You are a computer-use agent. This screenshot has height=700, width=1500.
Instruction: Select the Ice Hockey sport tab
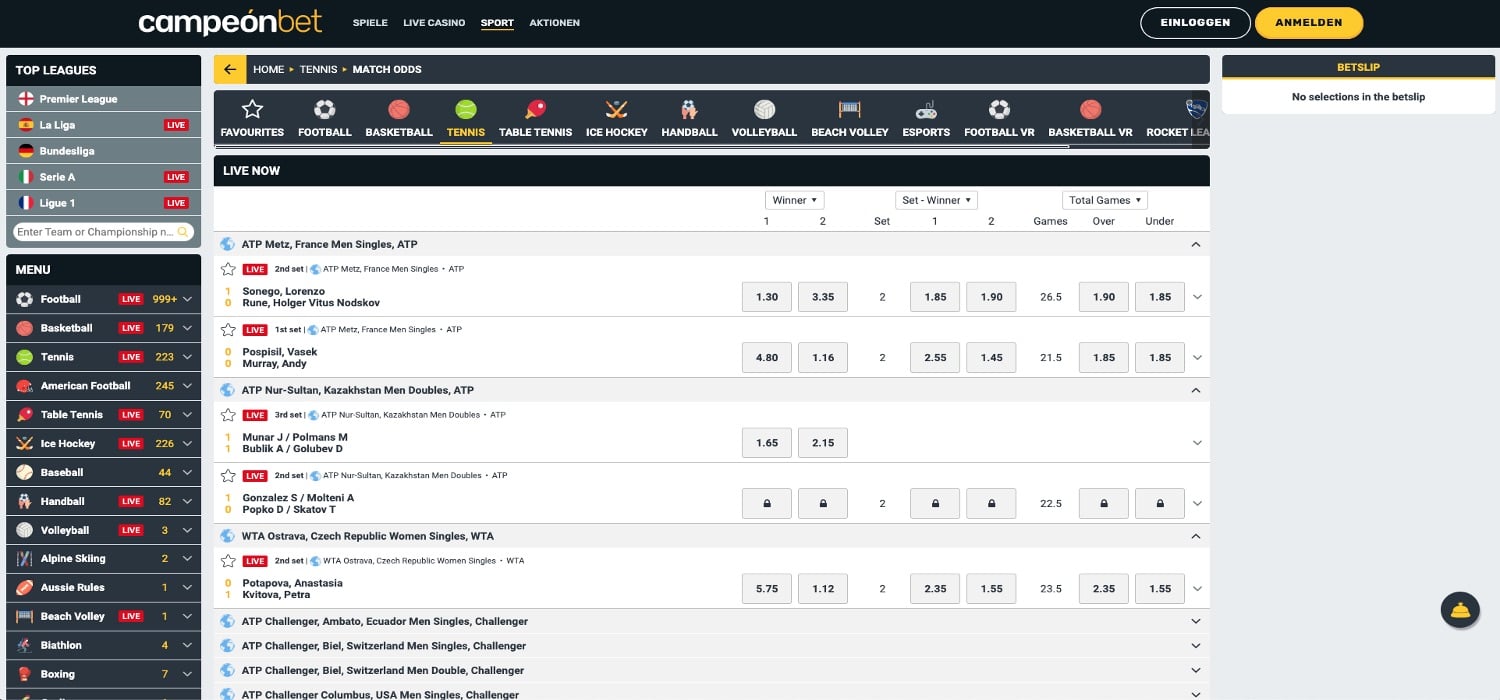pyautogui.click(x=617, y=118)
